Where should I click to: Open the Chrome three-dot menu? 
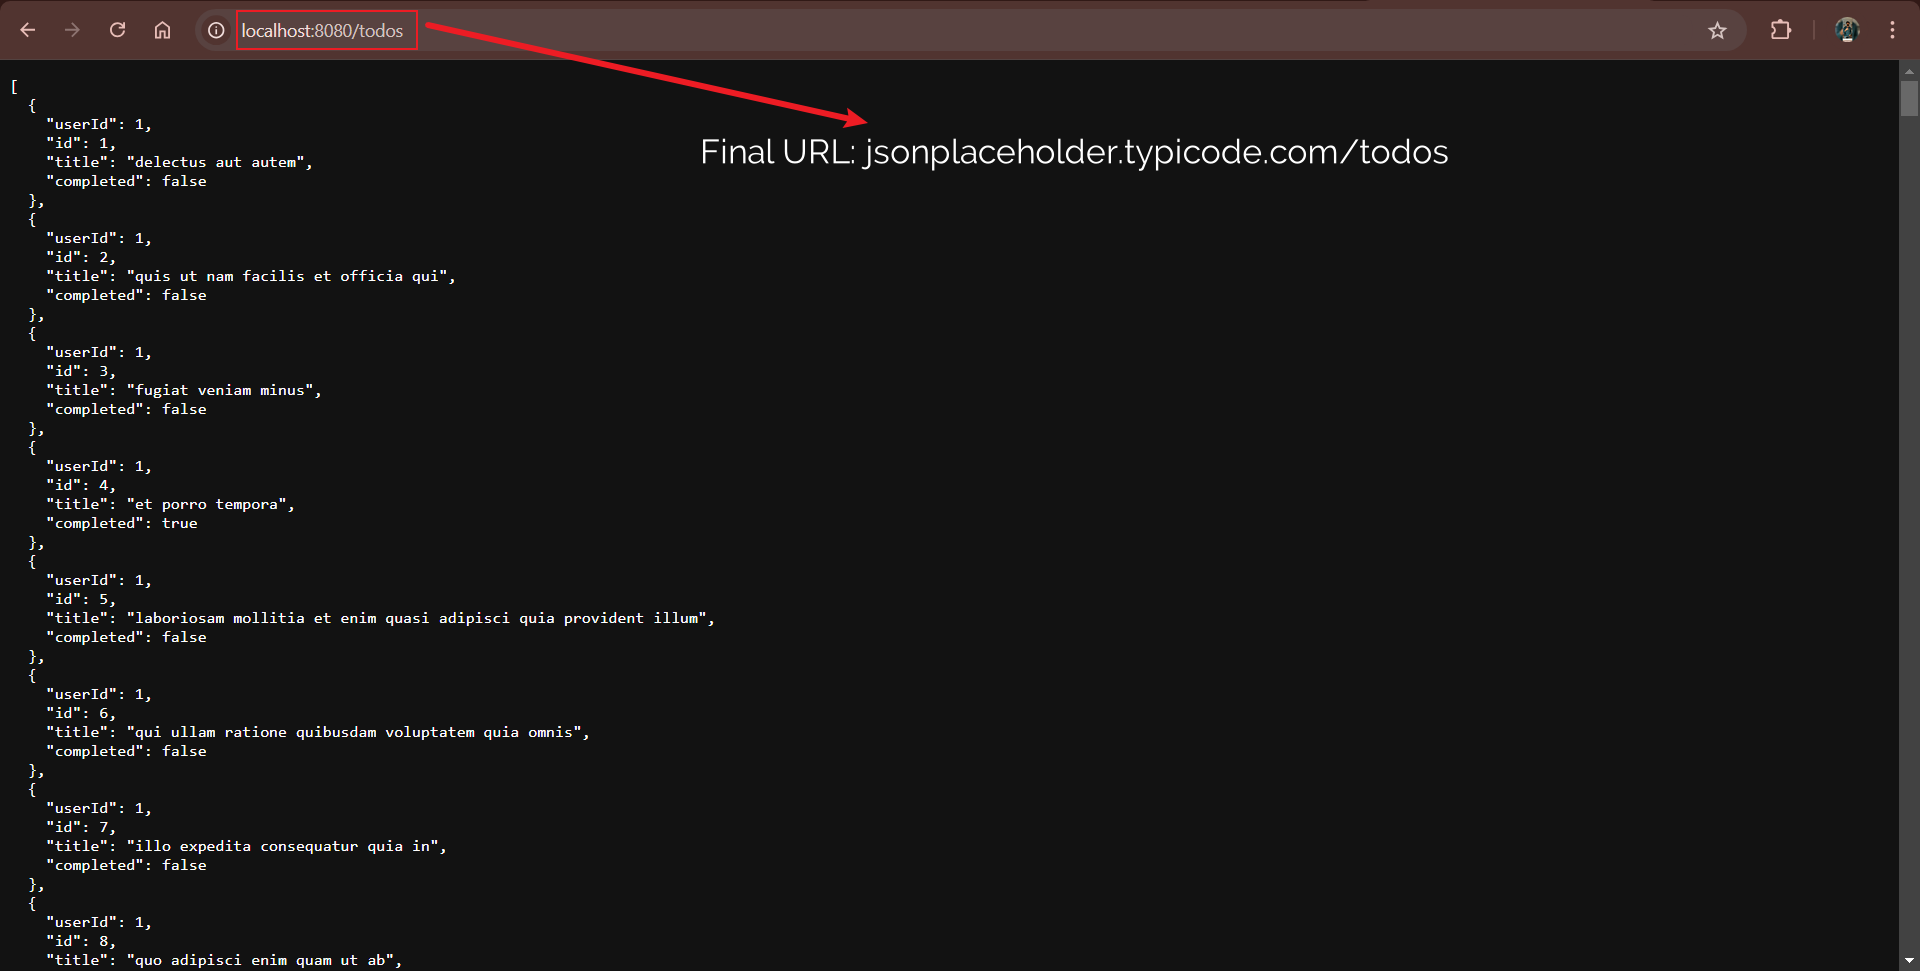pos(1892,30)
